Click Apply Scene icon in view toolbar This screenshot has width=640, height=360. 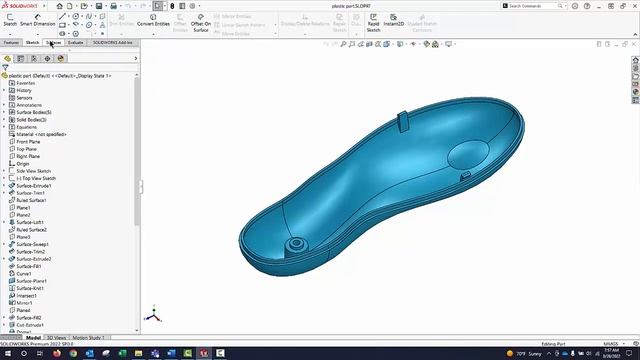436,44
